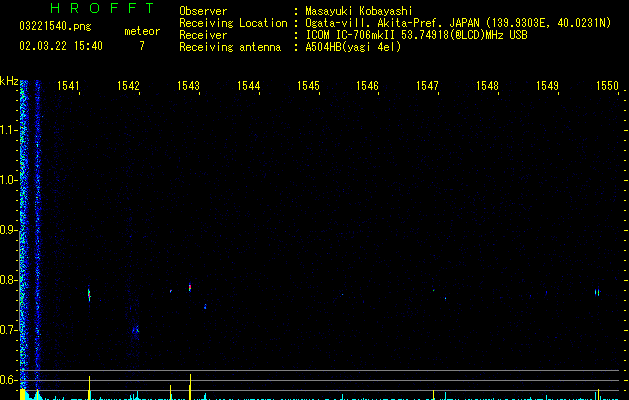
Task: Click the 1546 time axis marker
Action: pyautogui.click(x=368, y=86)
